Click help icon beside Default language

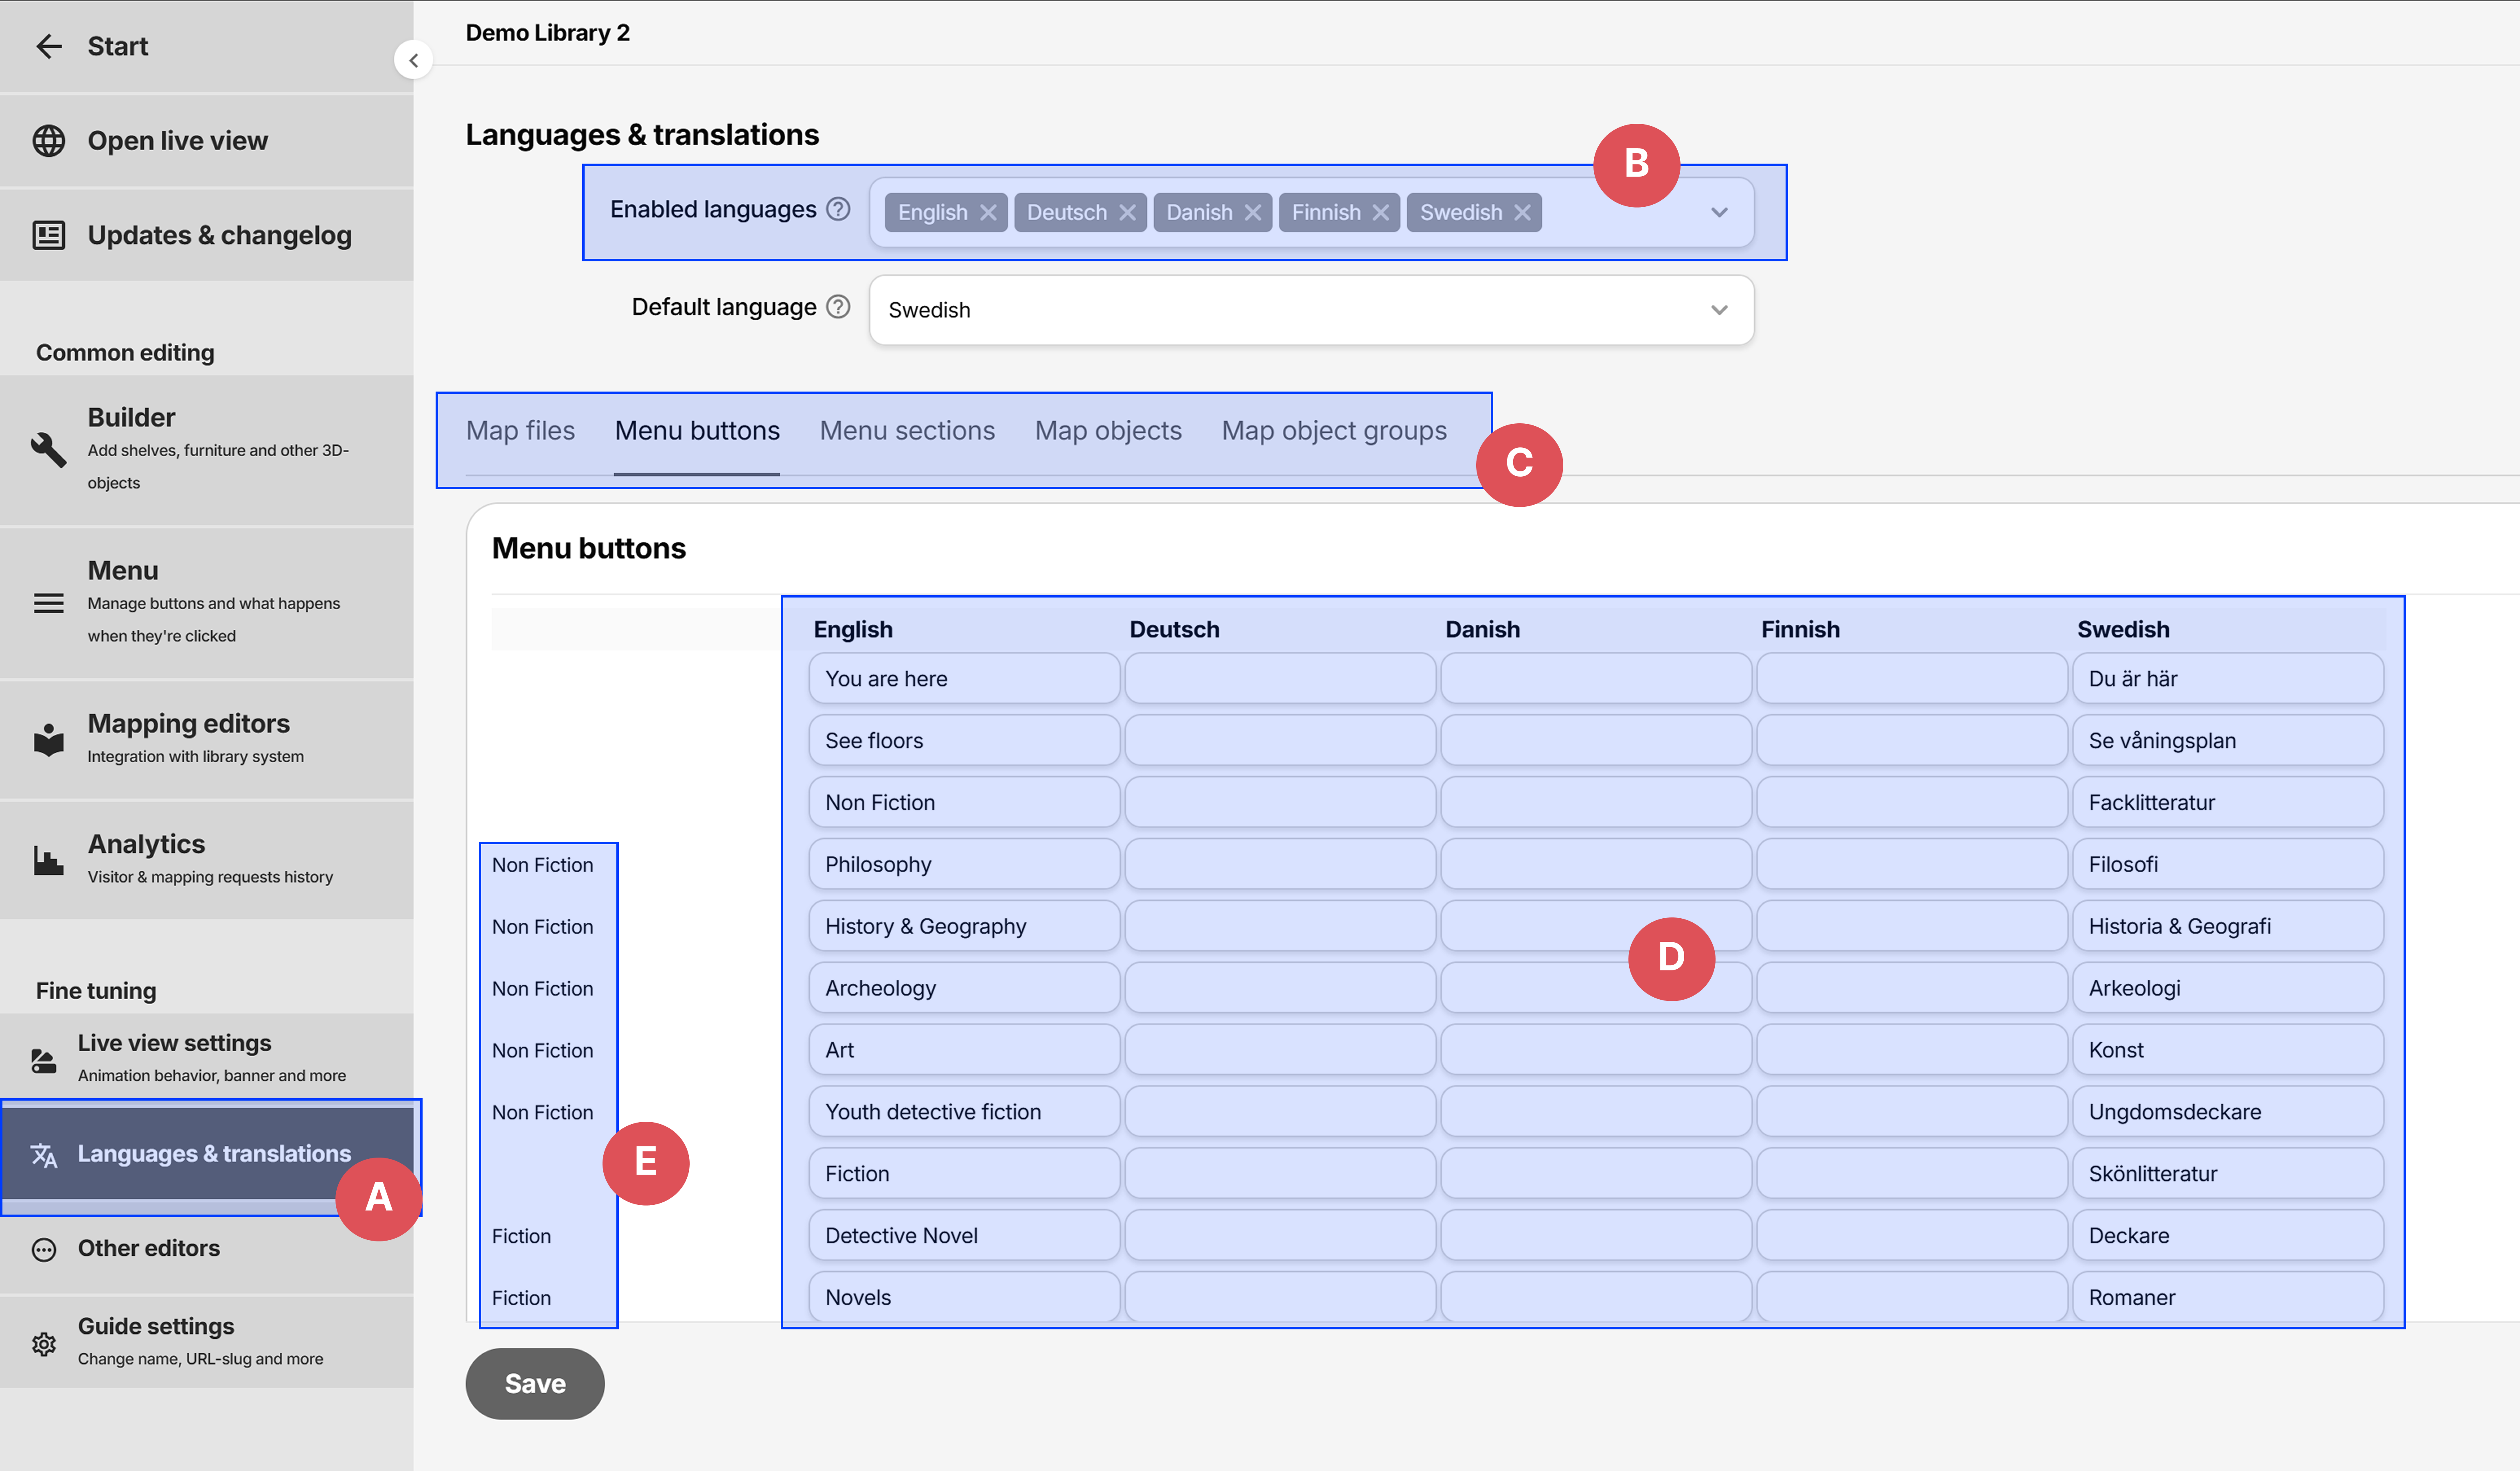[838, 307]
